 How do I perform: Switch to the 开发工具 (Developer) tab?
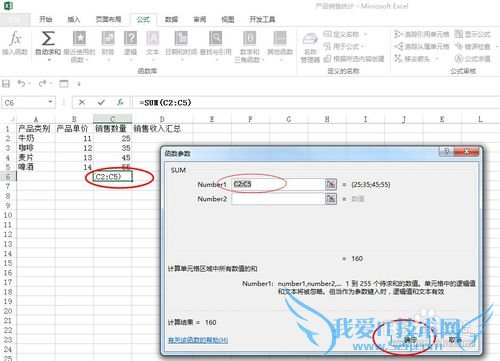[x=262, y=19]
